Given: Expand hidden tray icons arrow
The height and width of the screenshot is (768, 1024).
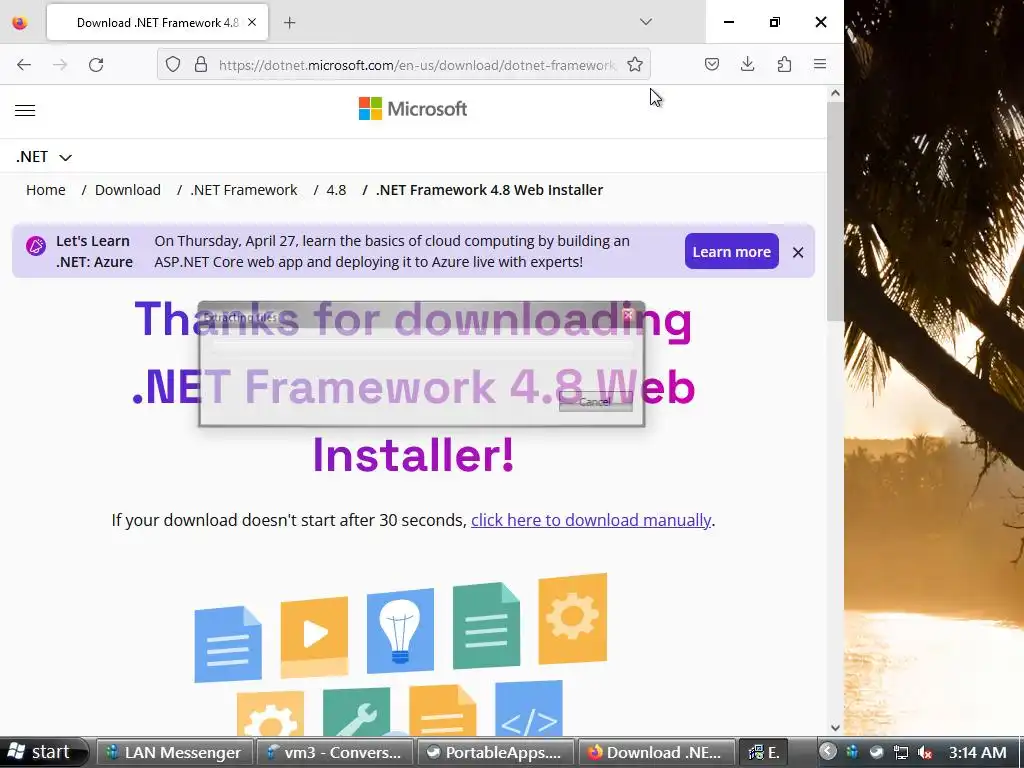Looking at the screenshot, I should (x=827, y=752).
